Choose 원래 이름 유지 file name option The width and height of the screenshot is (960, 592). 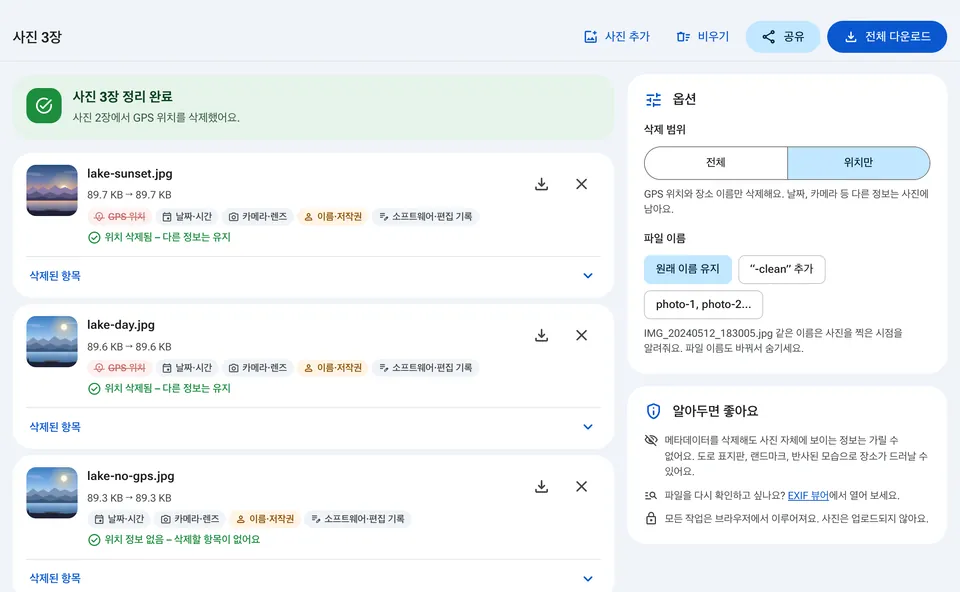(x=688, y=269)
